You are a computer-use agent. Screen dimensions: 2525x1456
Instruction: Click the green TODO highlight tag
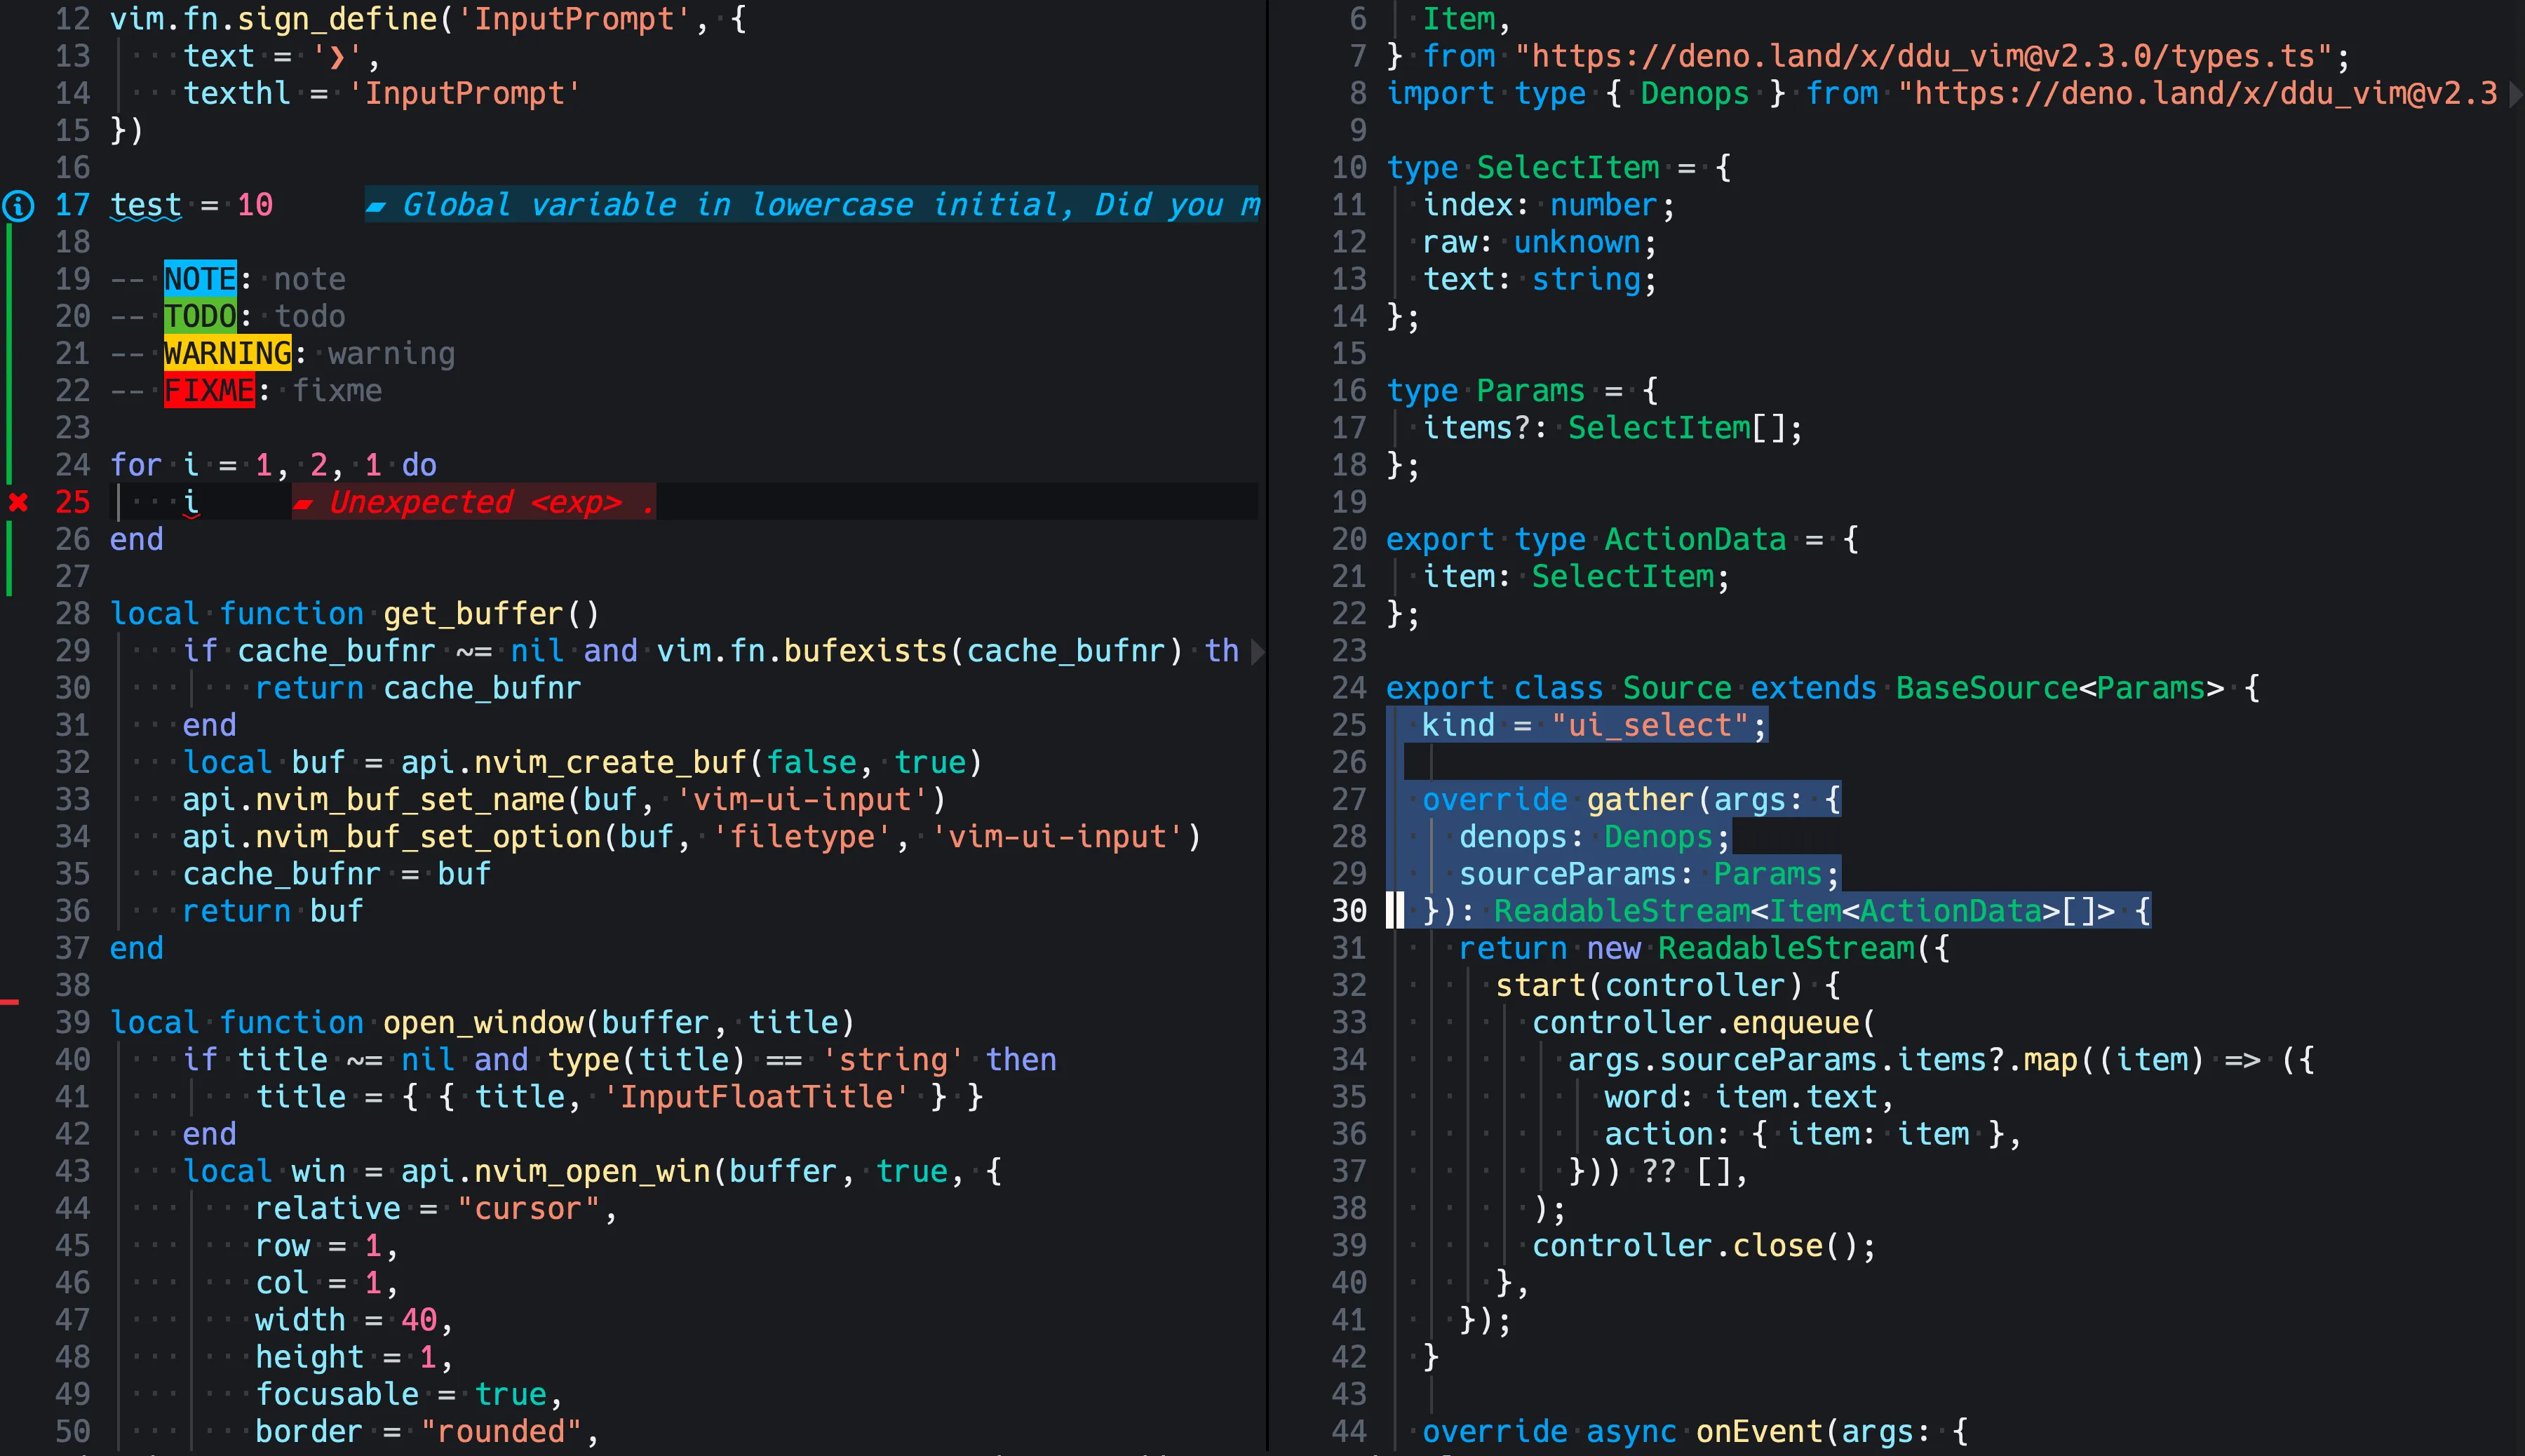[200, 317]
